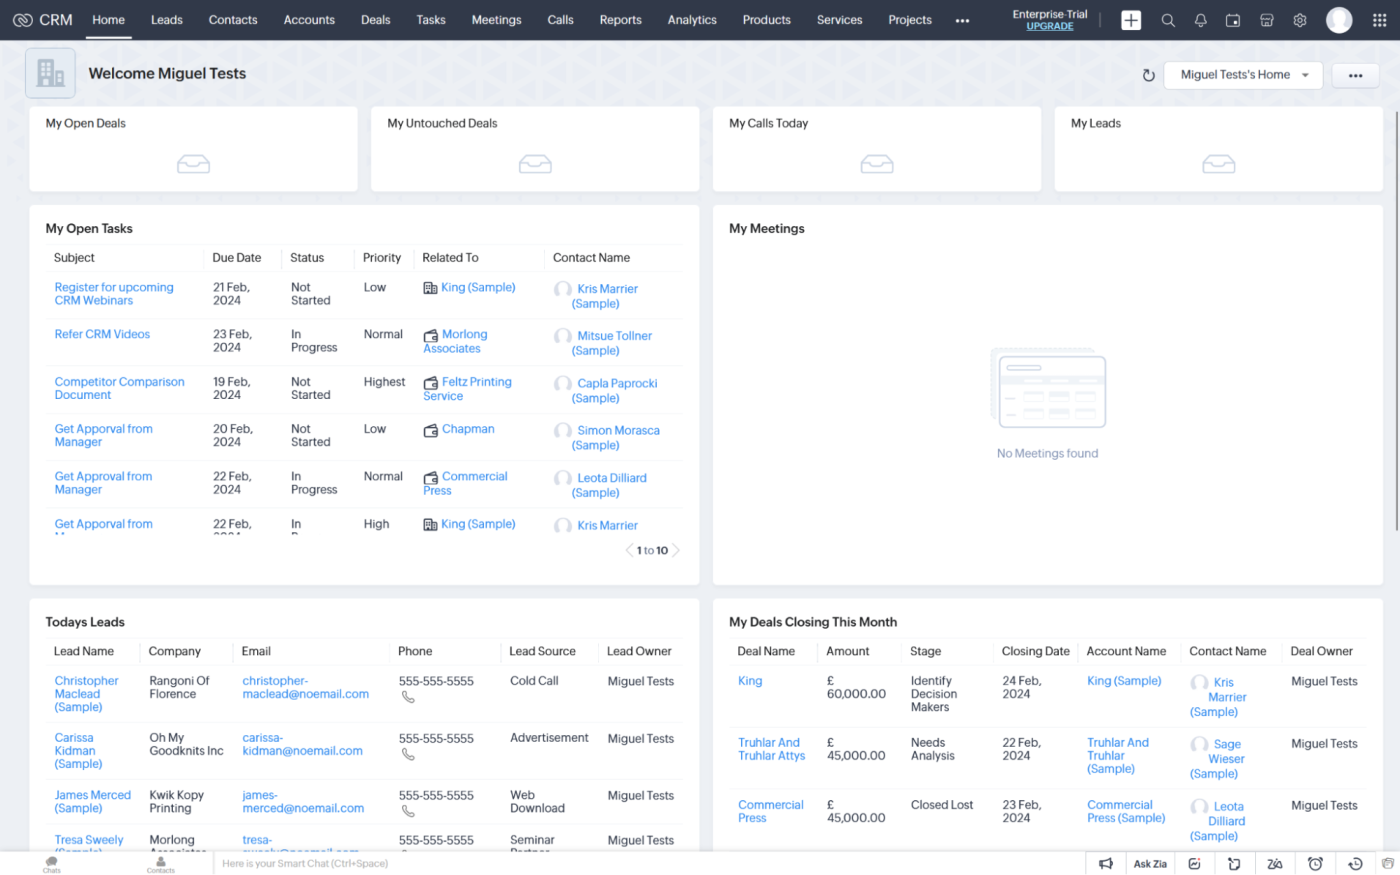Open the King deal
Screen dimensions: 1400x875
tap(750, 681)
